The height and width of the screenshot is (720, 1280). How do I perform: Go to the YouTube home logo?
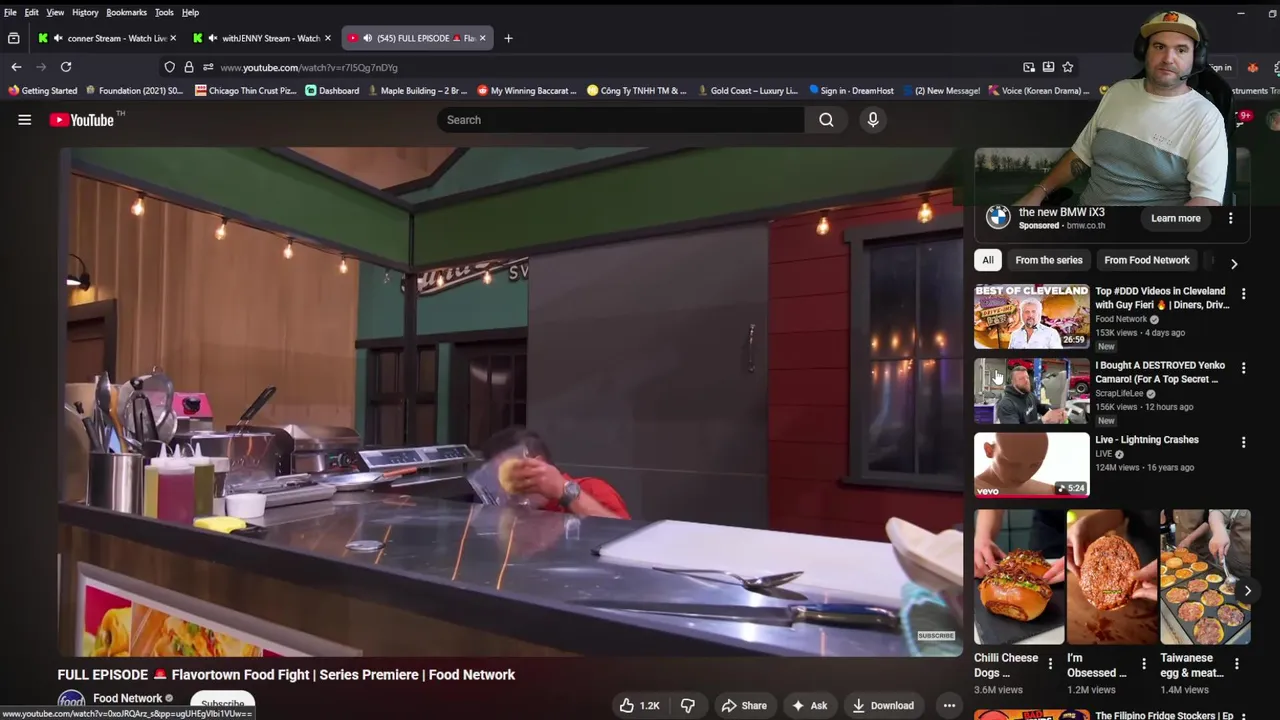tap(82, 120)
